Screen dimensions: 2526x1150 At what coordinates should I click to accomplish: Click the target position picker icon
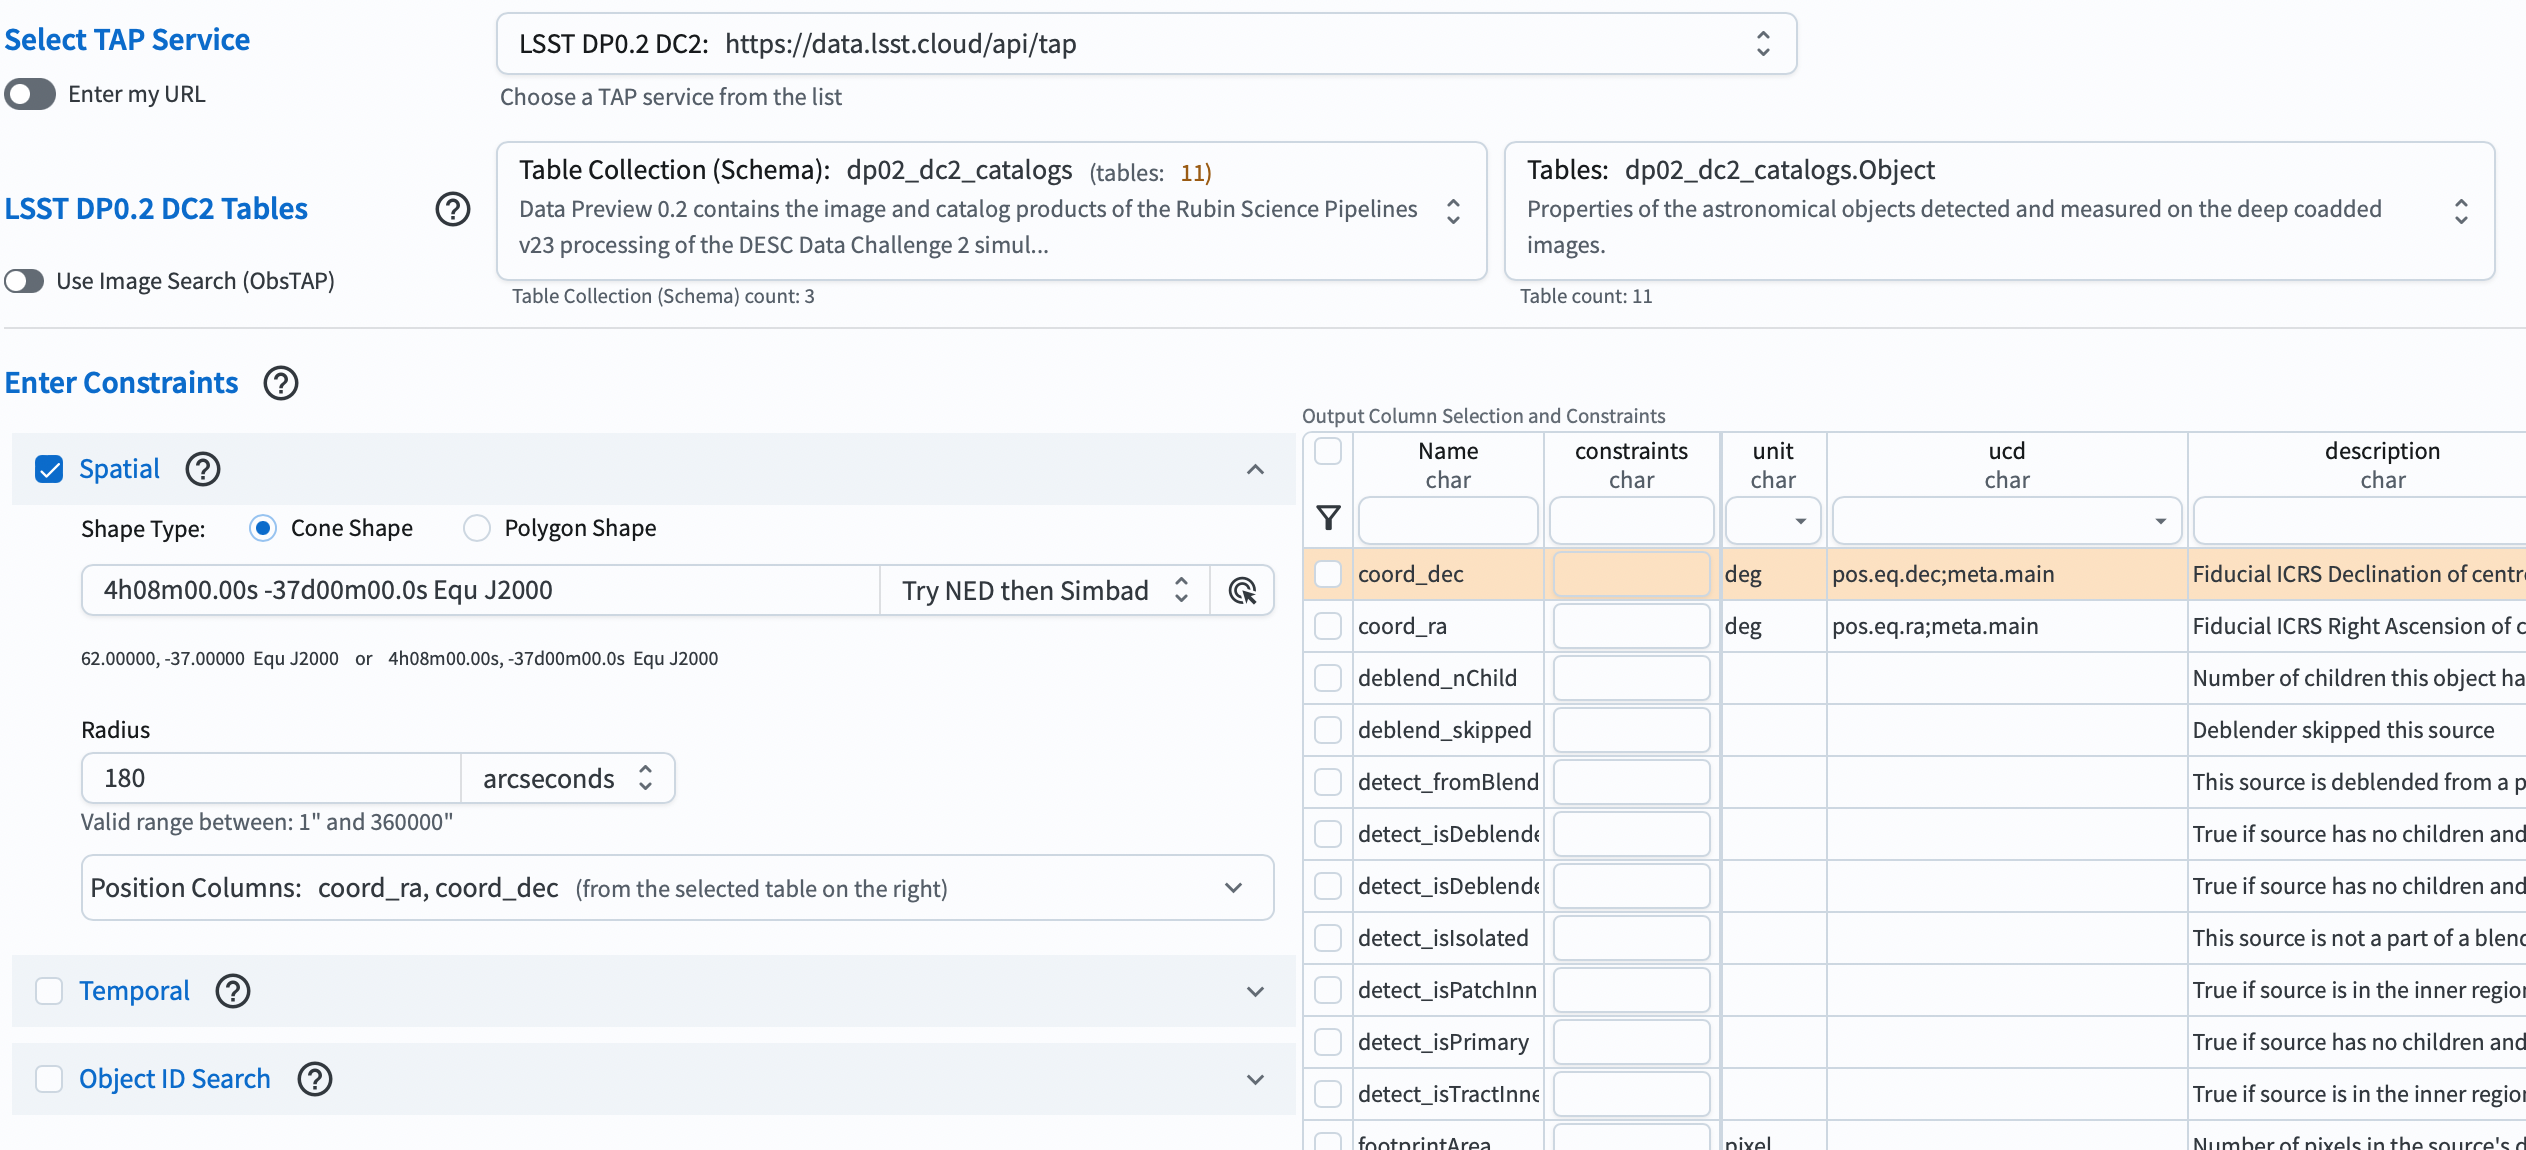(1242, 591)
